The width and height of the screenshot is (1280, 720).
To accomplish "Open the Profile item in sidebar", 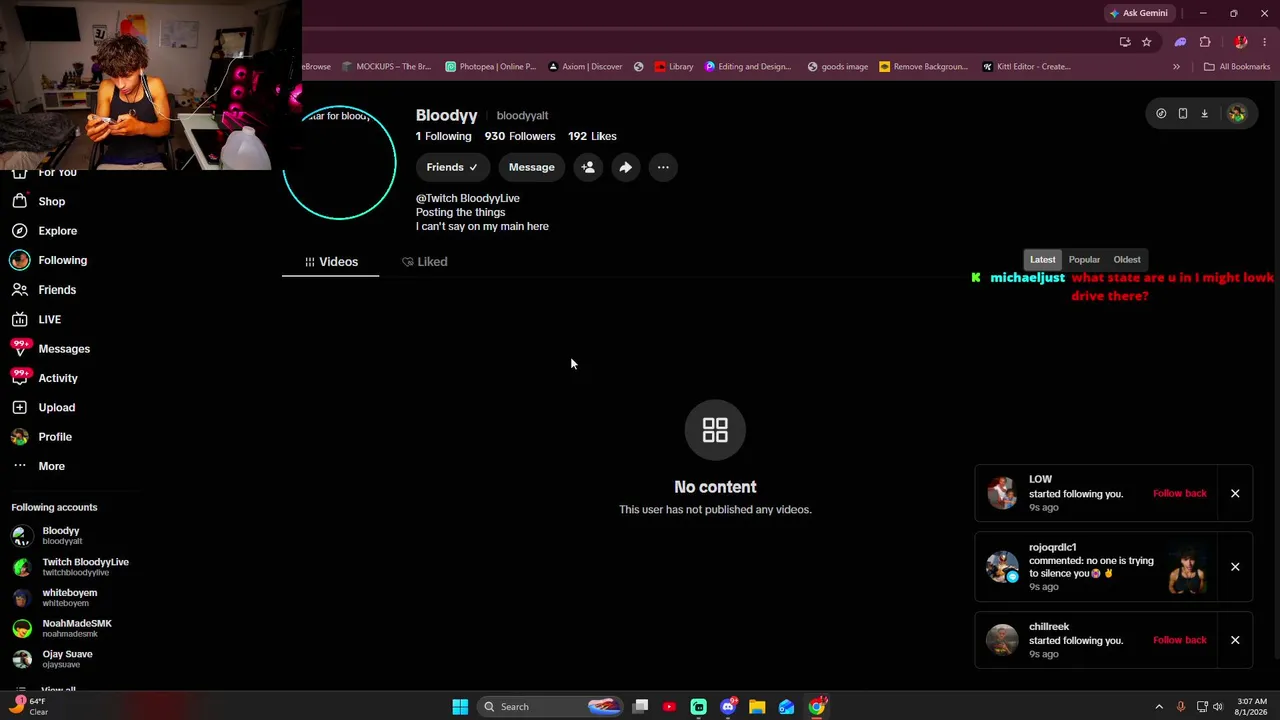I will [x=41, y=437].
